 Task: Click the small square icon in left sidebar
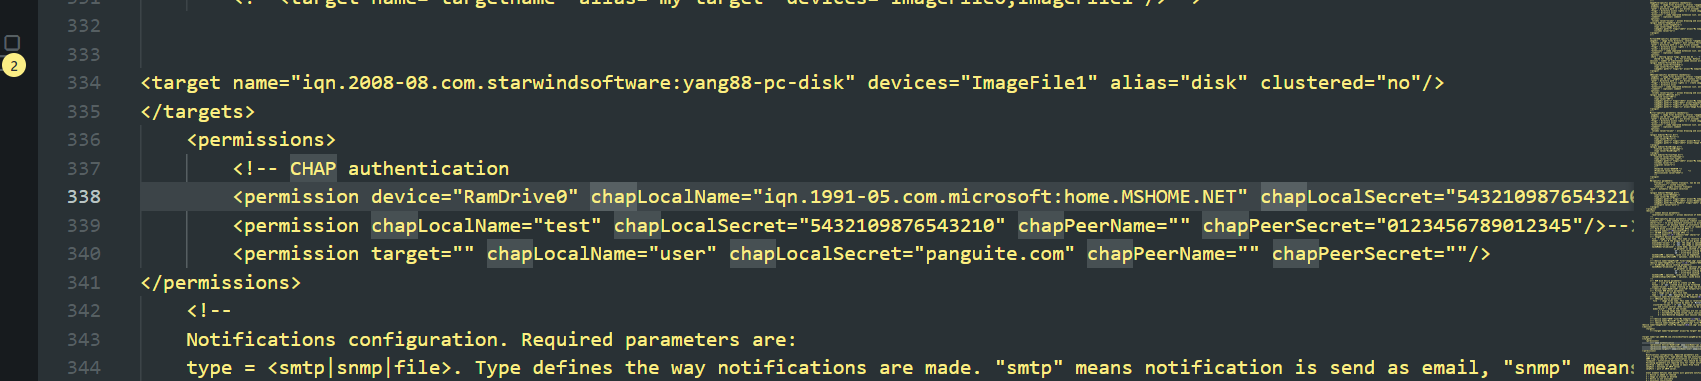13,42
